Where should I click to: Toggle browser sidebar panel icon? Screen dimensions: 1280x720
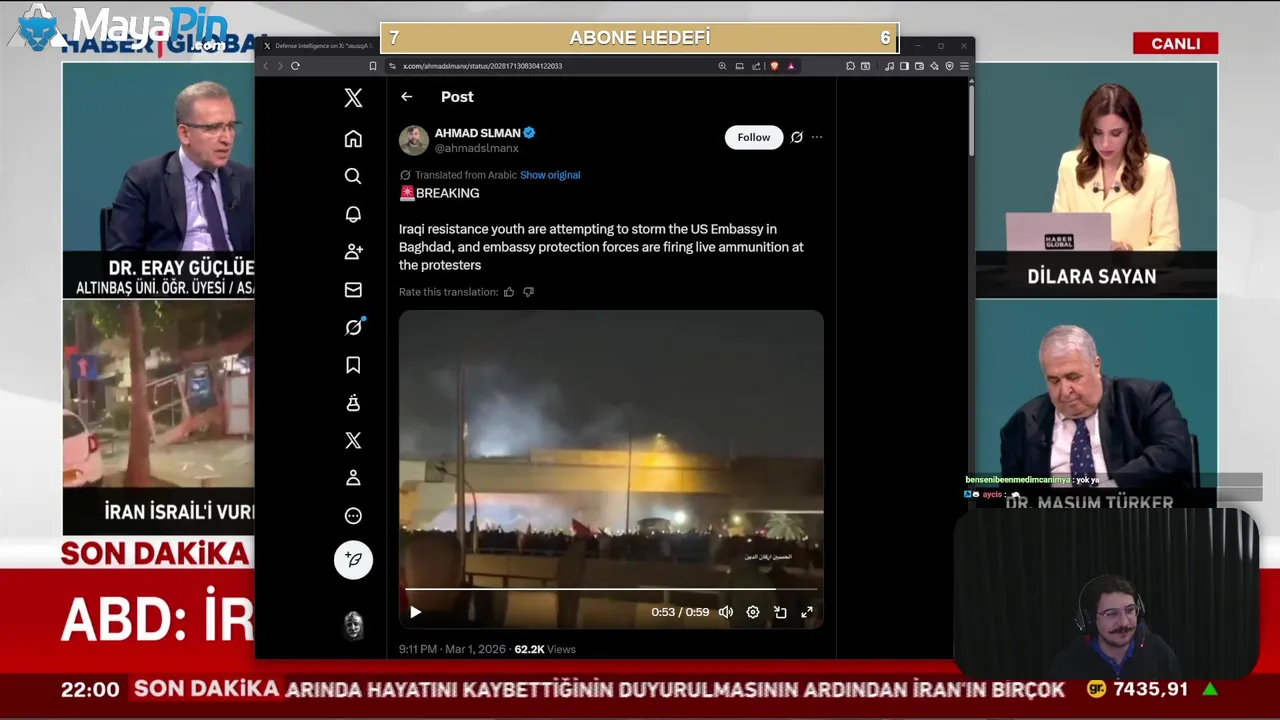pos(904,66)
